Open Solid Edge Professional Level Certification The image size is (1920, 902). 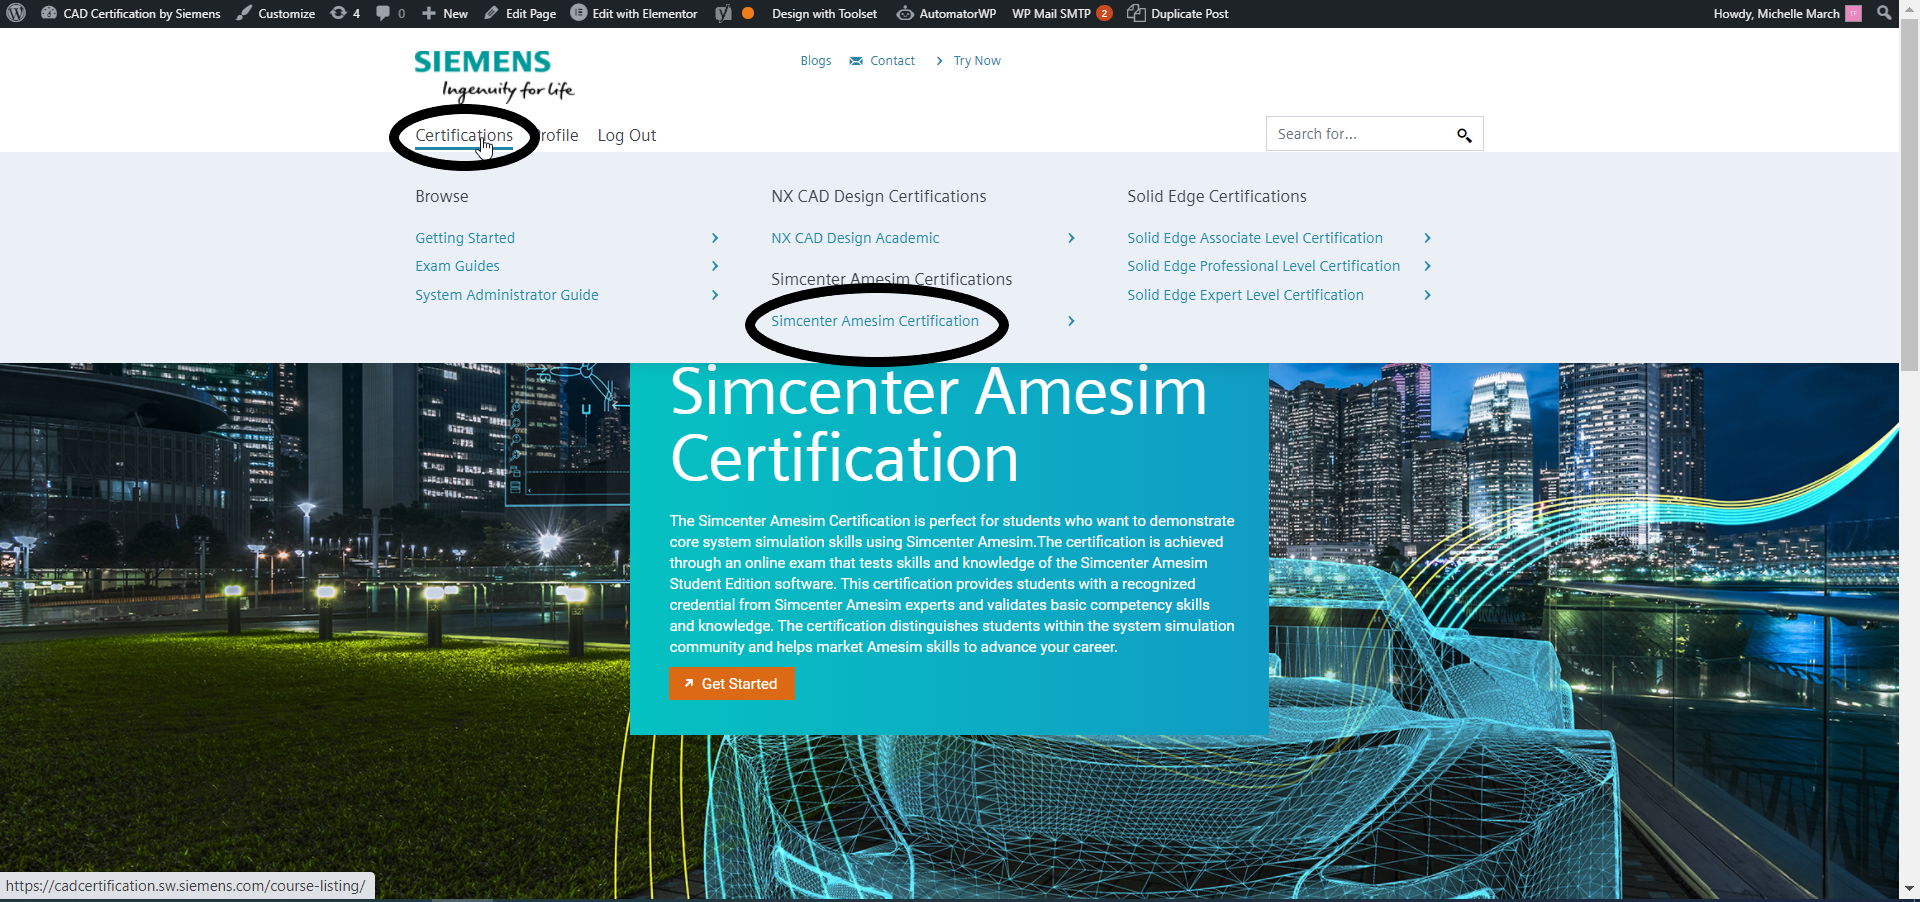[1264, 266]
